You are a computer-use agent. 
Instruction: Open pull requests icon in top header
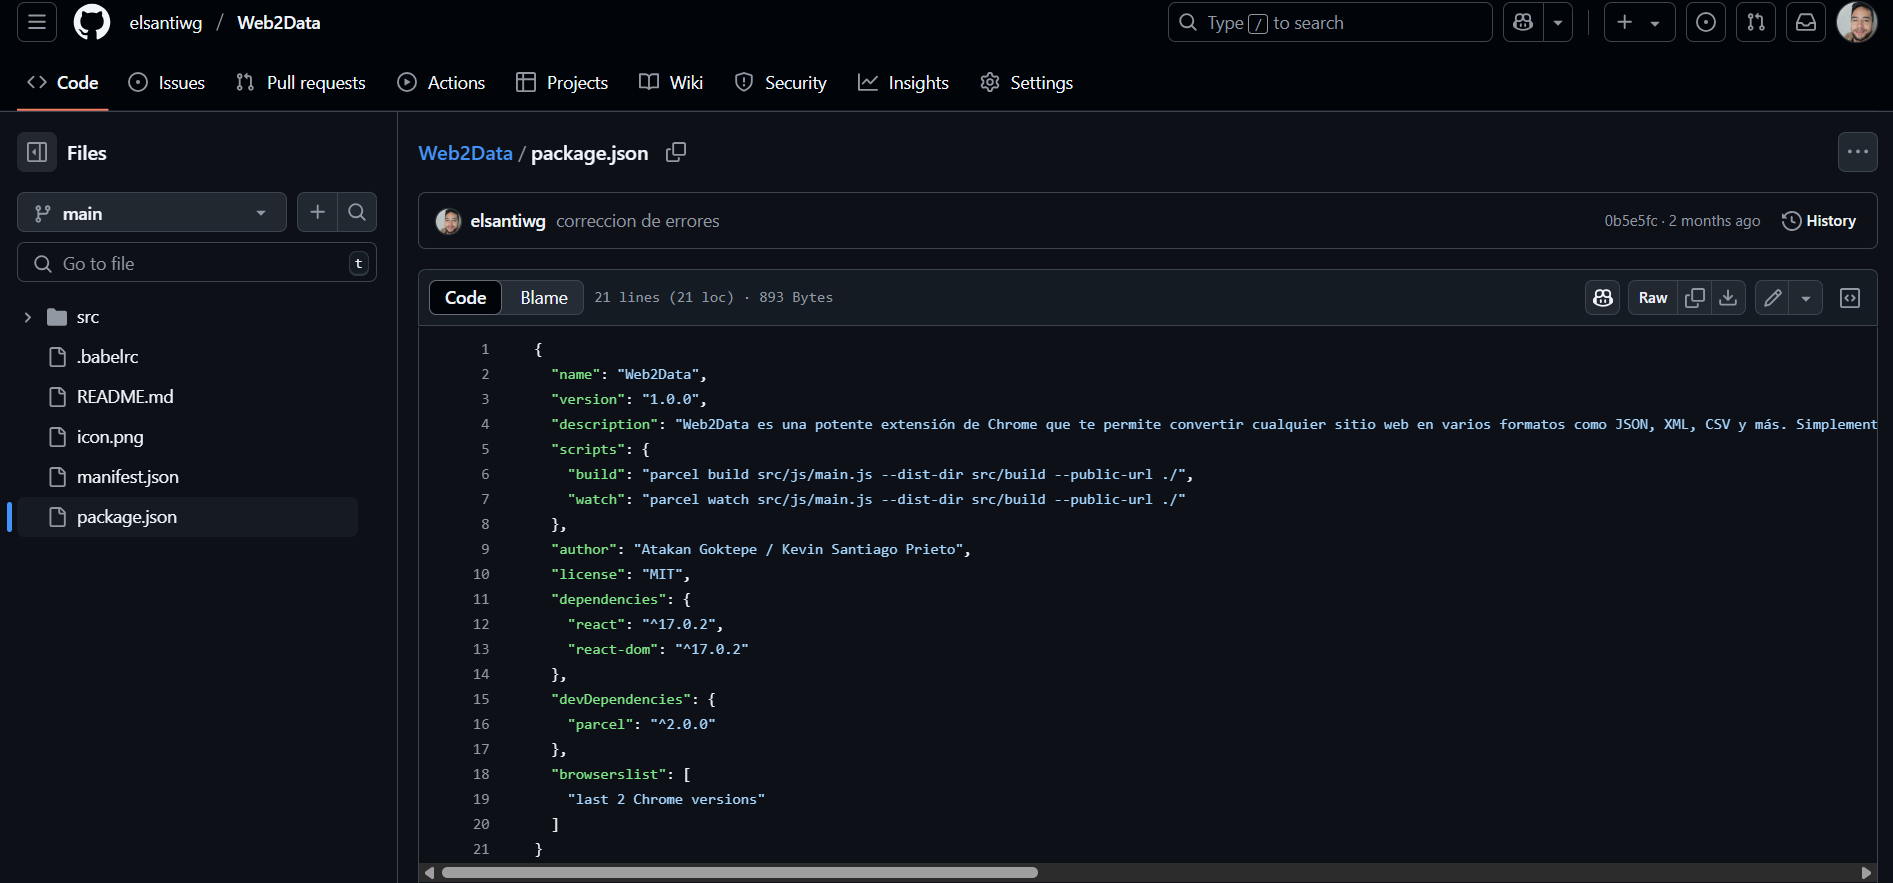point(1756,22)
